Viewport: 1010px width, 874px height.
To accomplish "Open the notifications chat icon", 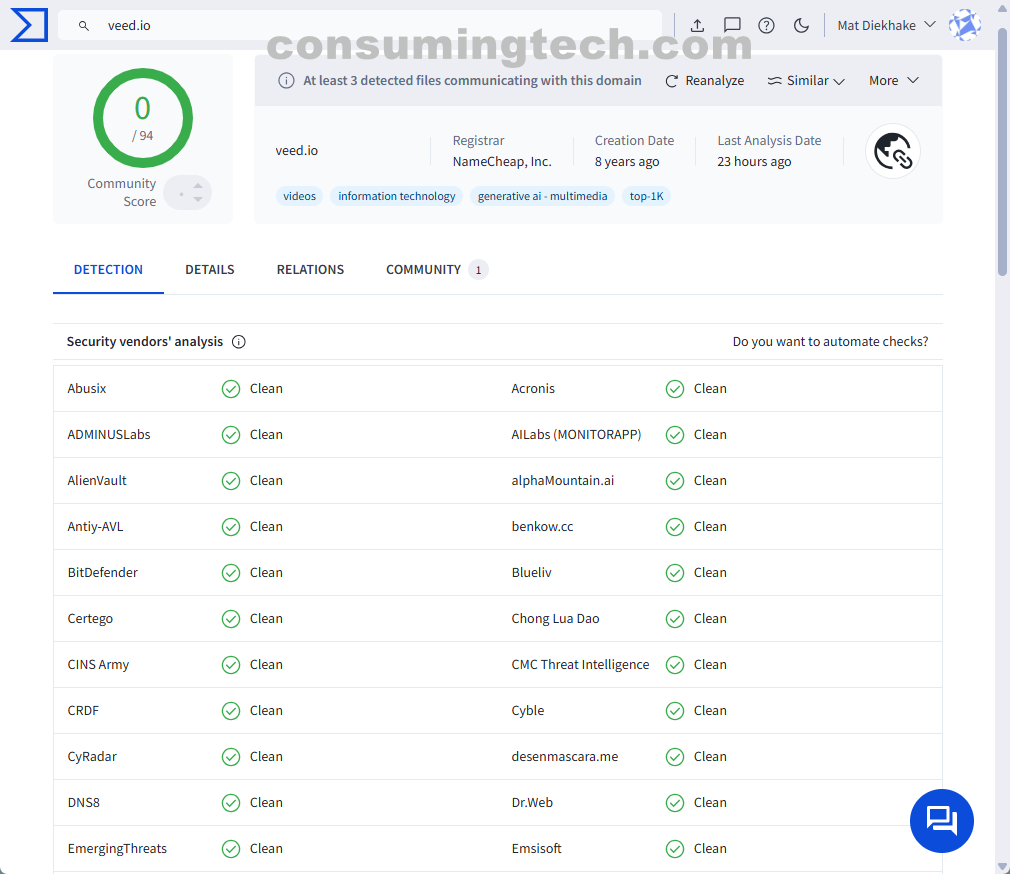I will click(732, 25).
